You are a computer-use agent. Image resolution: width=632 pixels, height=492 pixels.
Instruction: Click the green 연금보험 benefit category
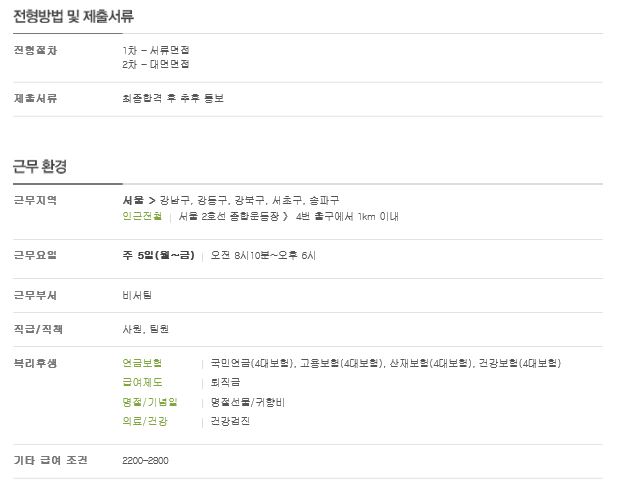pyautogui.click(x=141, y=363)
